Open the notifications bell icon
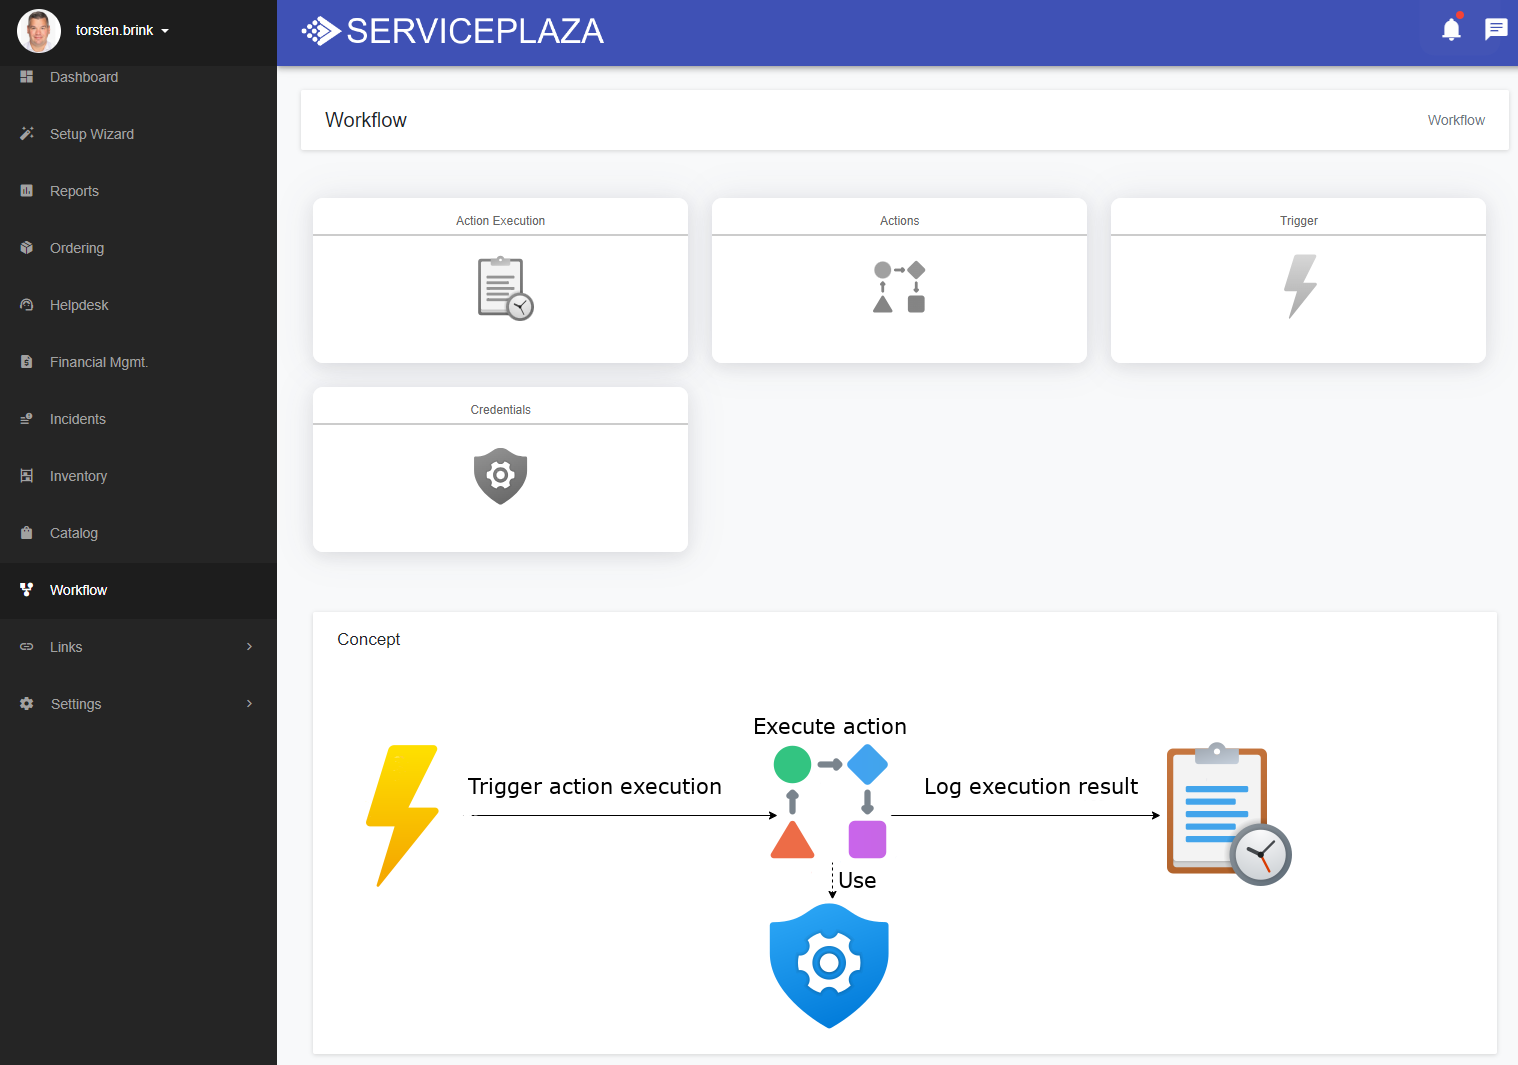The width and height of the screenshot is (1518, 1065). tap(1451, 29)
